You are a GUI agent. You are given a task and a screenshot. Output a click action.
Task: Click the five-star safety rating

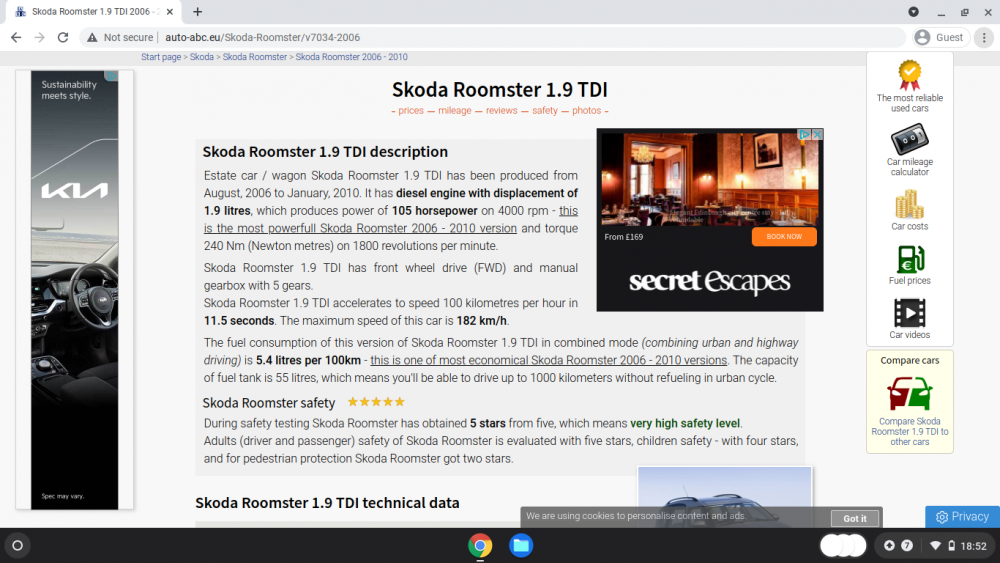pos(376,402)
